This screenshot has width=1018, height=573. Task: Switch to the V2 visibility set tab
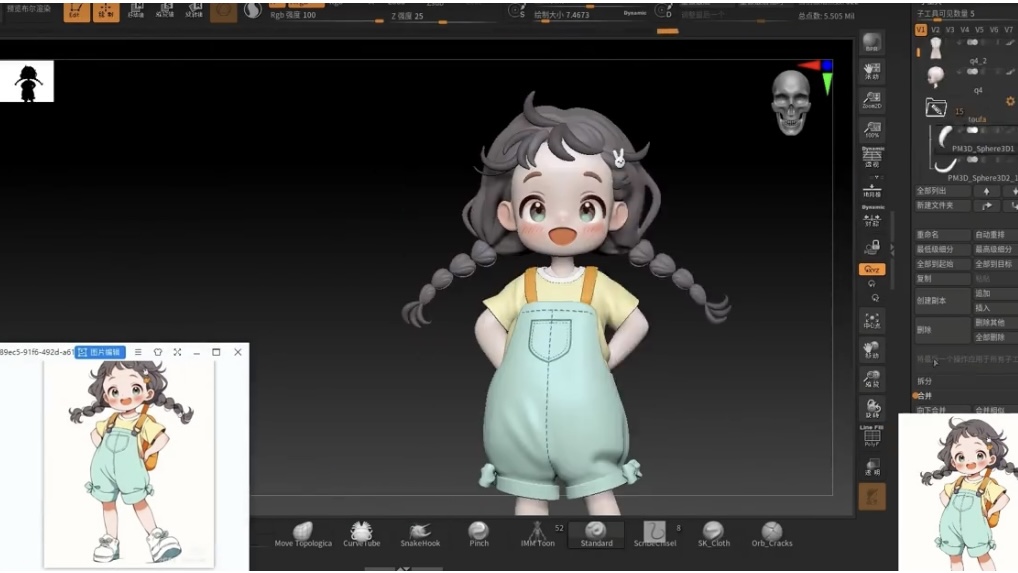click(x=936, y=30)
